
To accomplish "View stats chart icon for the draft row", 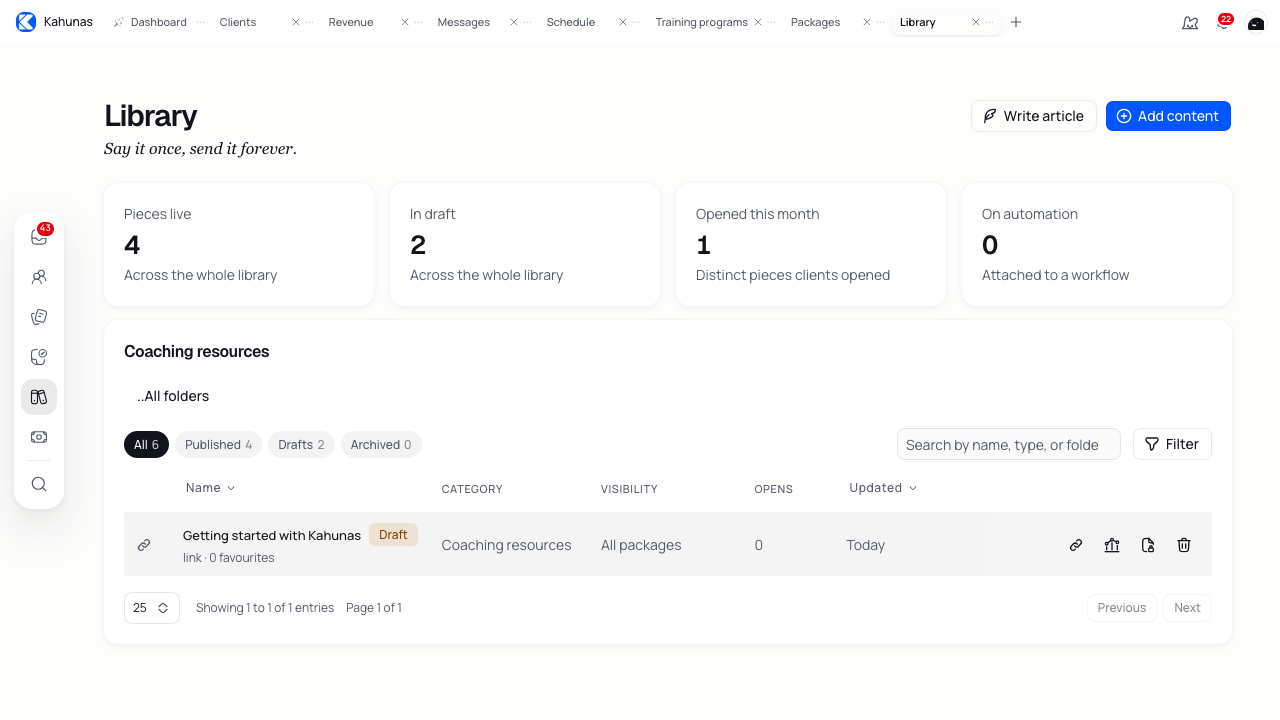I will pos(1112,545).
